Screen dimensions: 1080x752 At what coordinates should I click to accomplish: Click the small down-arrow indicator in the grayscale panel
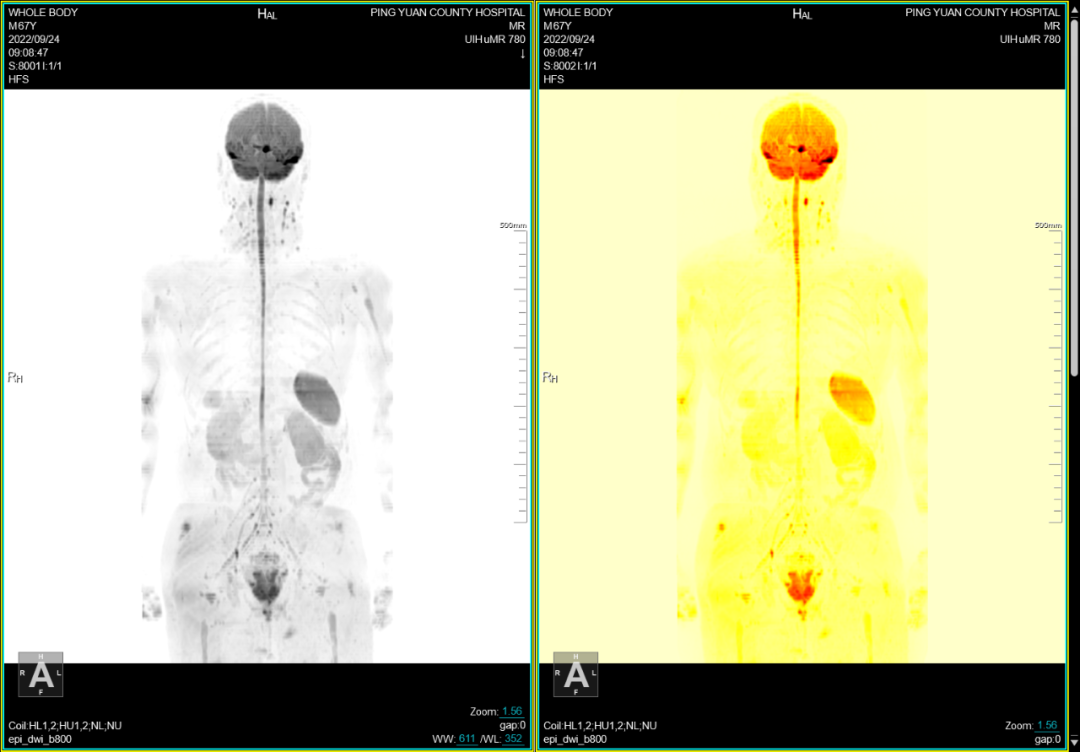(522, 53)
